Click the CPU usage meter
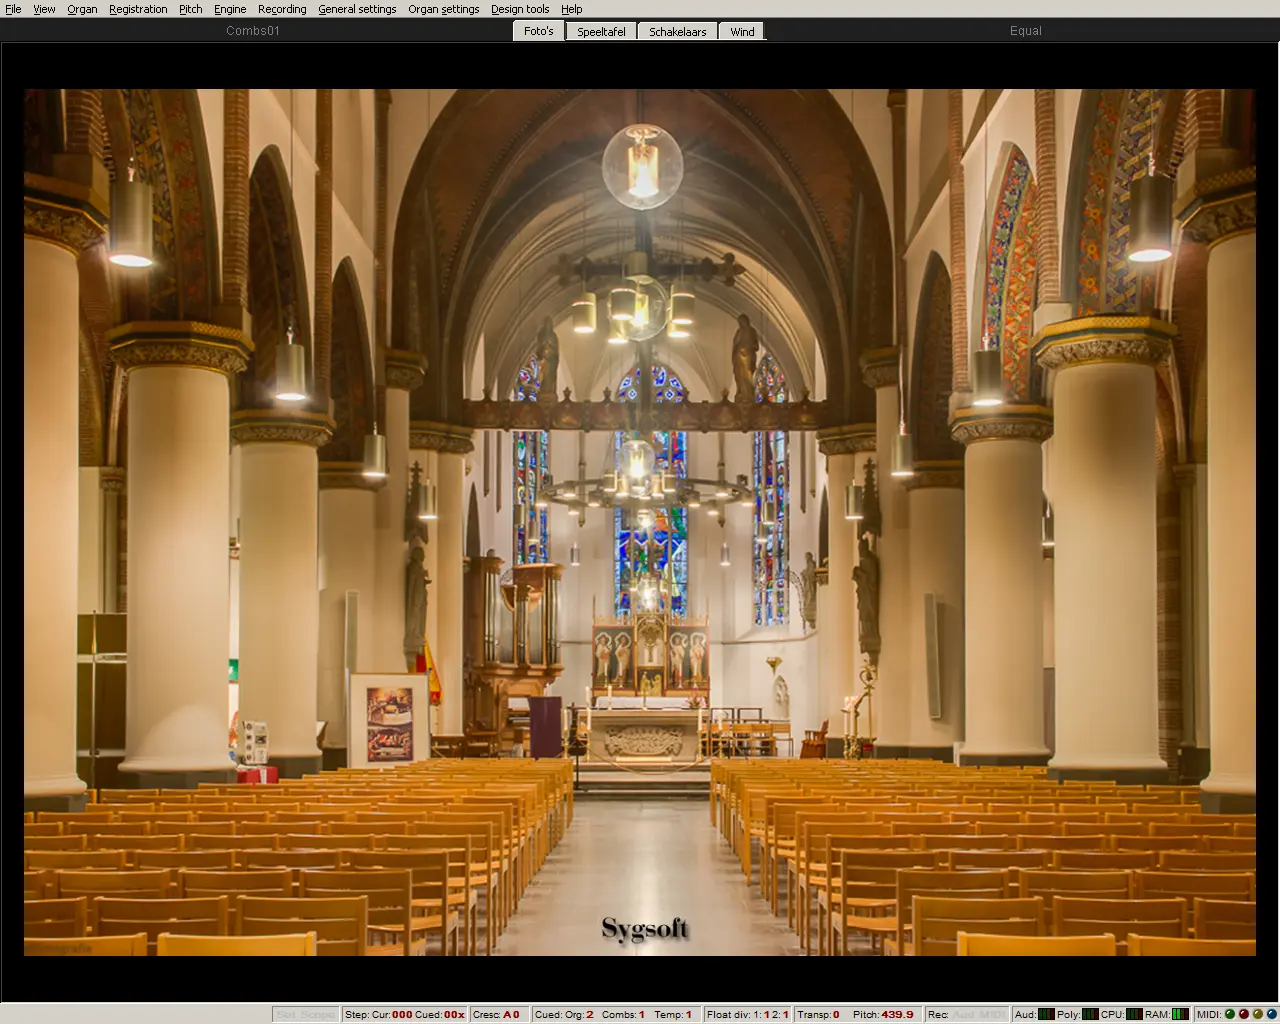 click(1134, 1014)
